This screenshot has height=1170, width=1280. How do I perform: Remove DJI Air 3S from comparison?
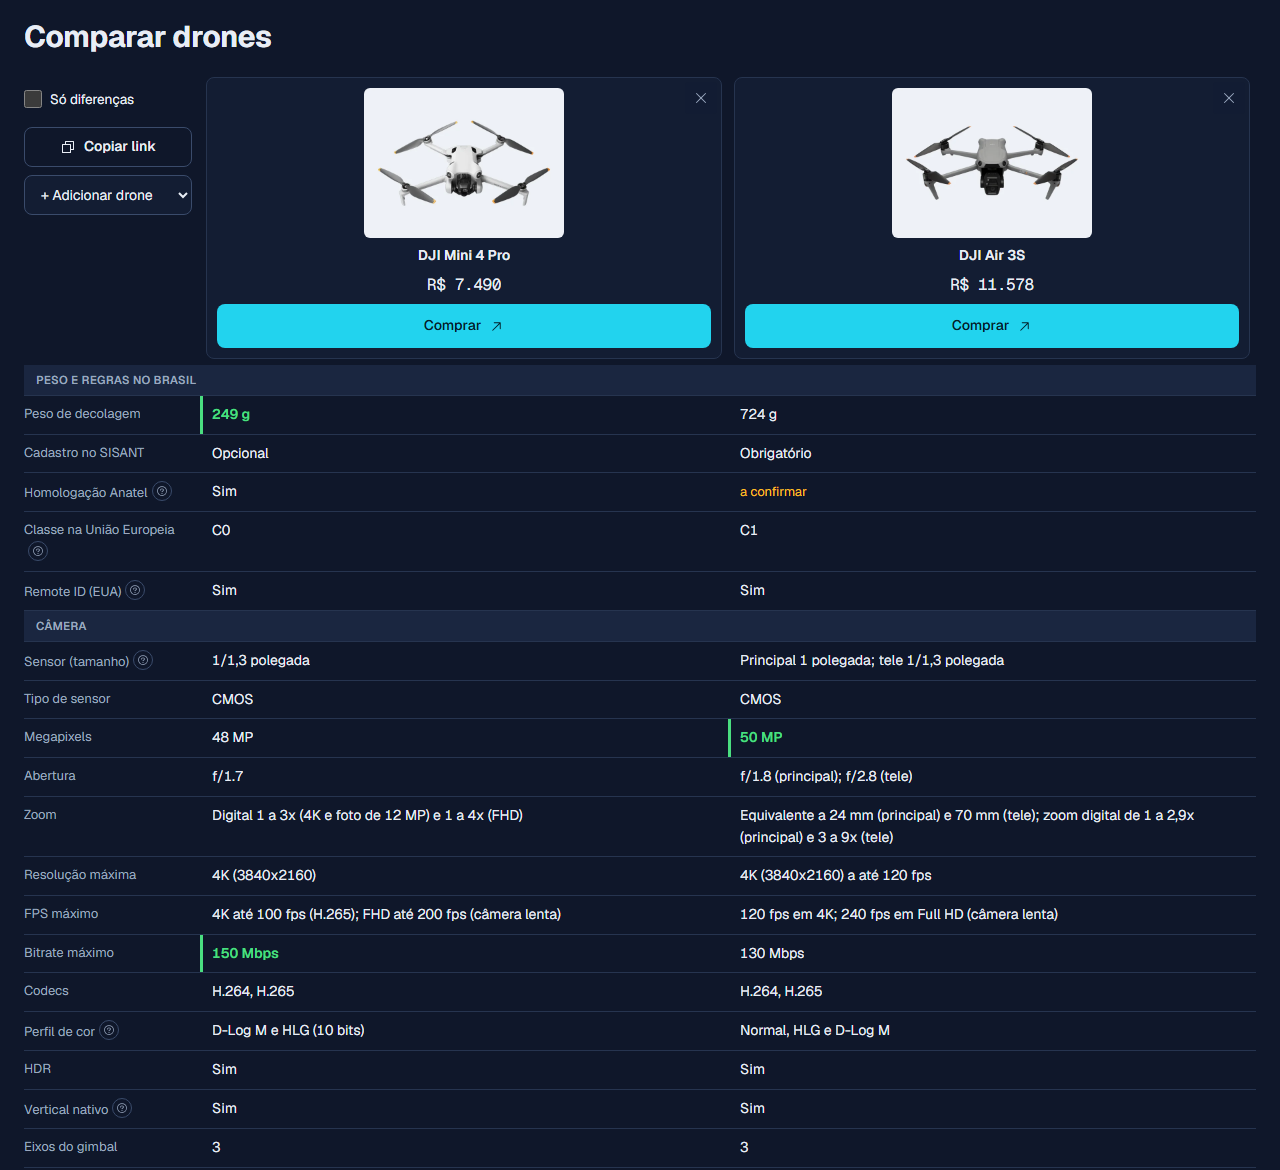[x=1229, y=98]
